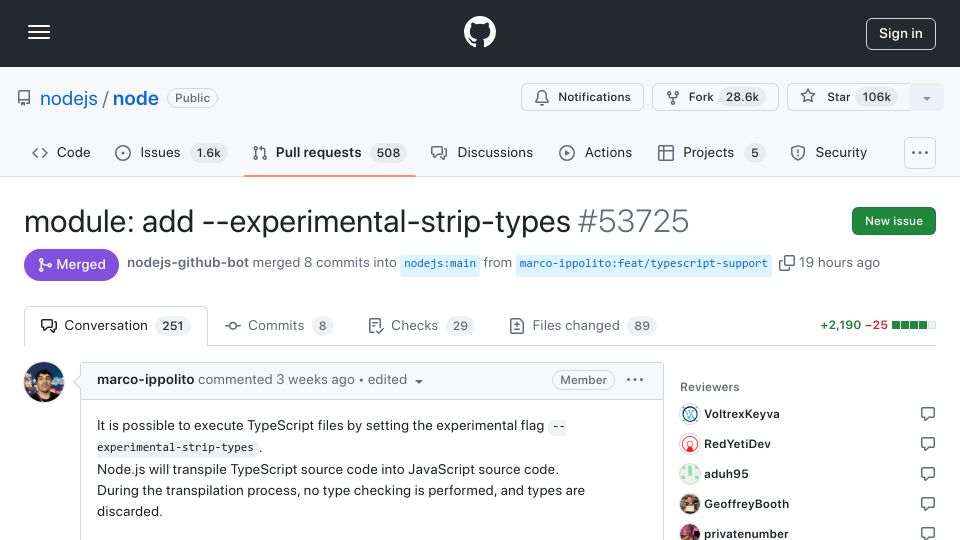Open reviewer RedYetiDev's profile
This screenshot has height=540, width=960.
pyautogui.click(x=737, y=444)
